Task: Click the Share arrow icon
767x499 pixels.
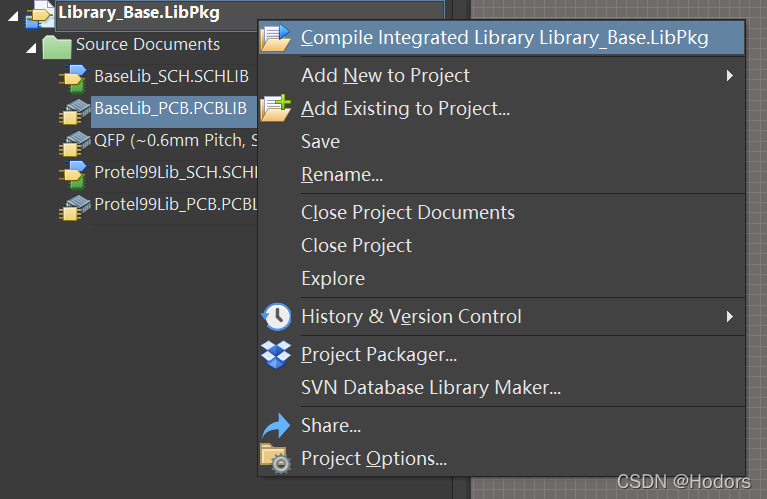Action: (x=276, y=425)
